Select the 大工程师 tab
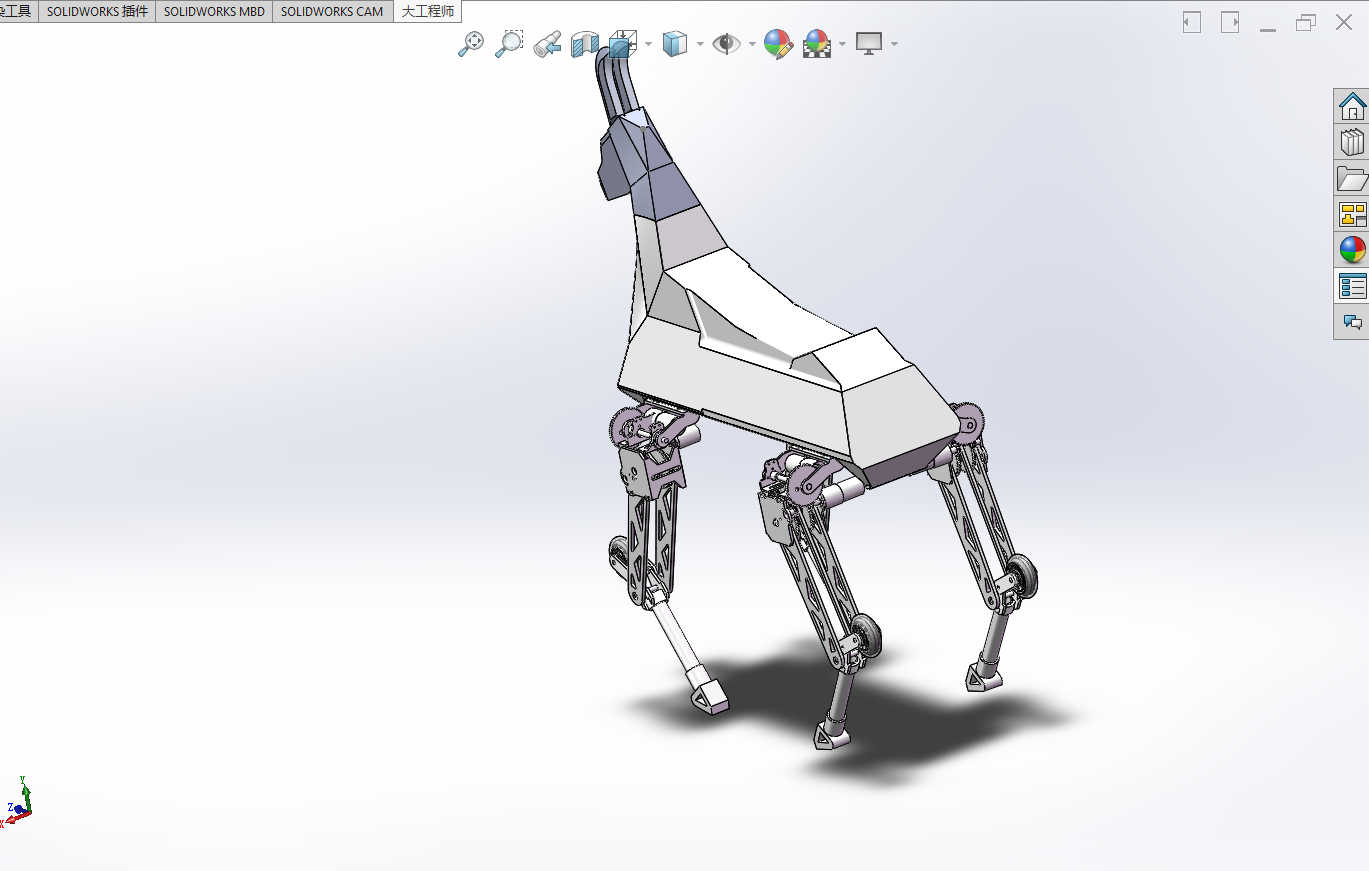Image resolution: width=1369 pixels, height=871 pixels. [x=427, y=11]
